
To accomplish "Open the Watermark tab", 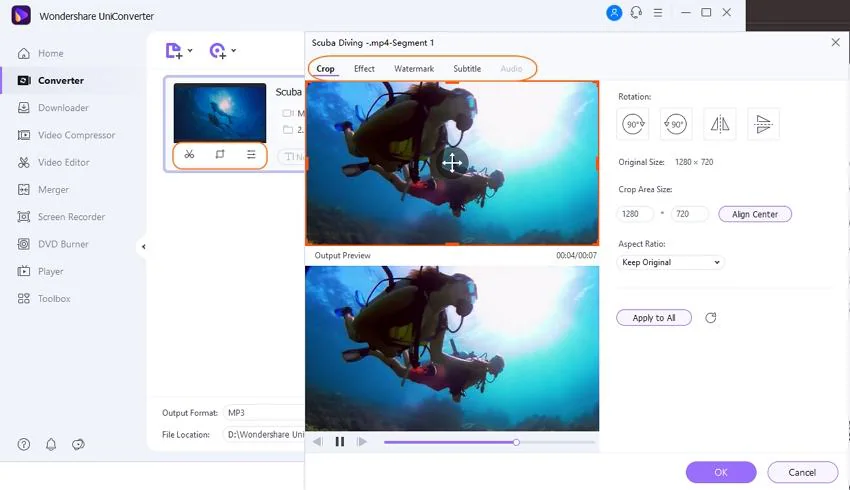I will (x=414, y=69).
